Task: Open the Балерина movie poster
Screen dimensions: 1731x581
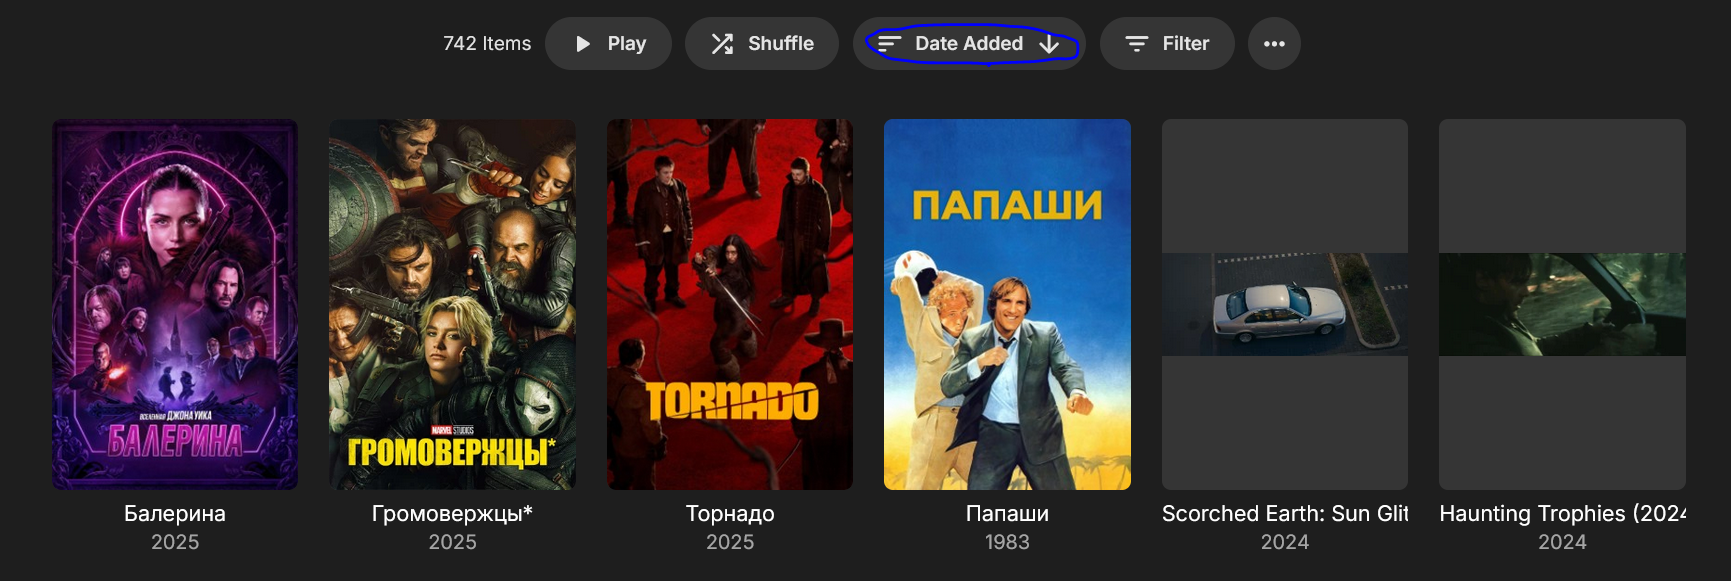Action: 175,305
